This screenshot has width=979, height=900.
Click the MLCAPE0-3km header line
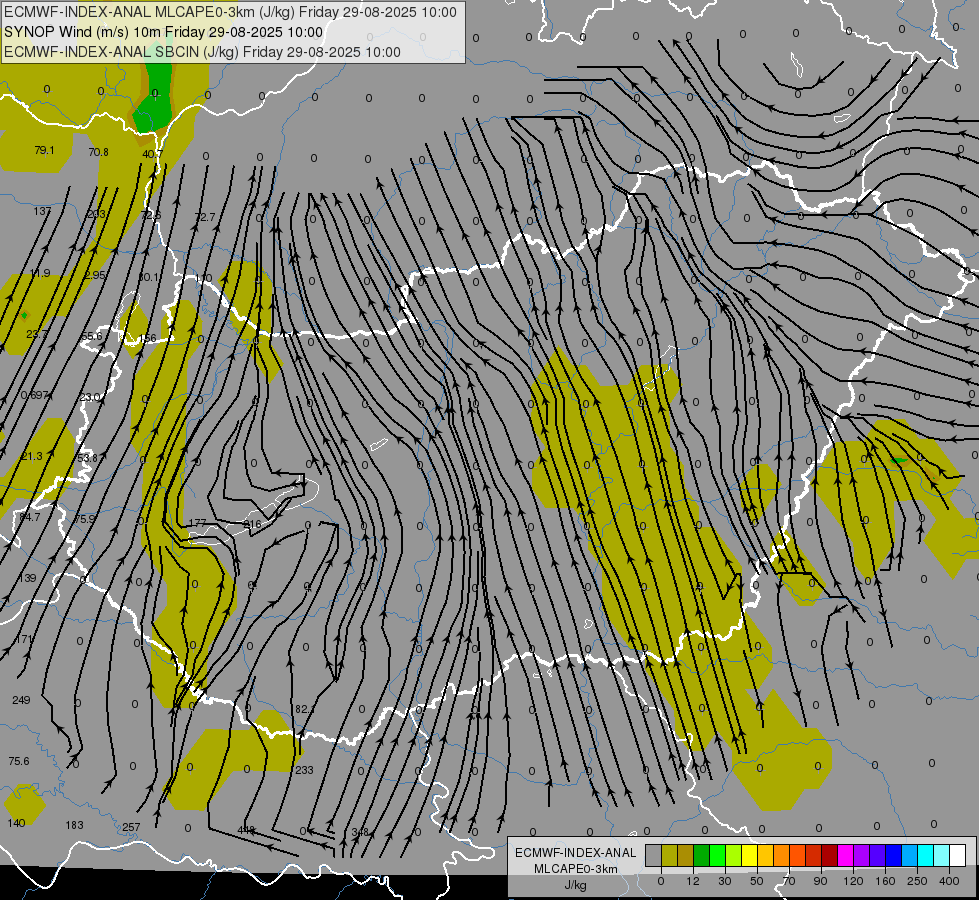230,12
